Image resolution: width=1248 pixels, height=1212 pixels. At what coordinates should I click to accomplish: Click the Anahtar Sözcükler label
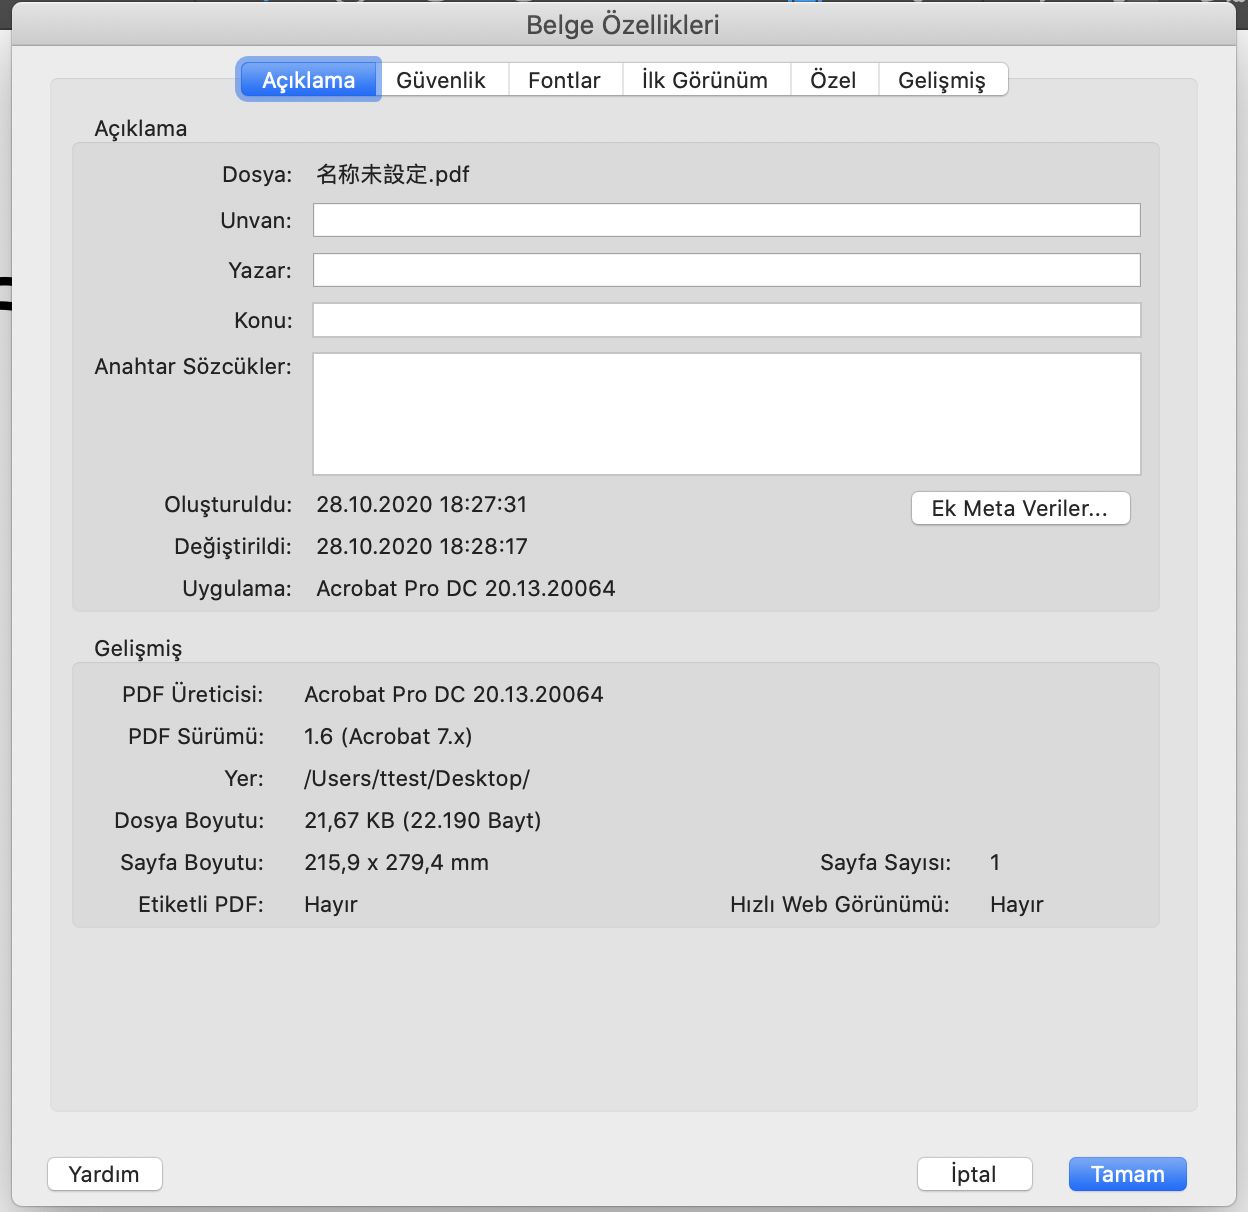click(x=193, y=367)
